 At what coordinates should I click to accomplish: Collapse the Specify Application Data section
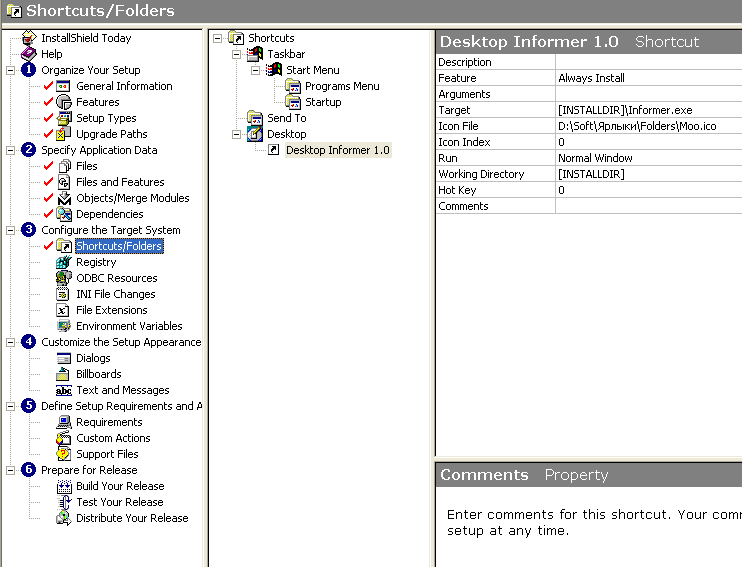(10, 151)
